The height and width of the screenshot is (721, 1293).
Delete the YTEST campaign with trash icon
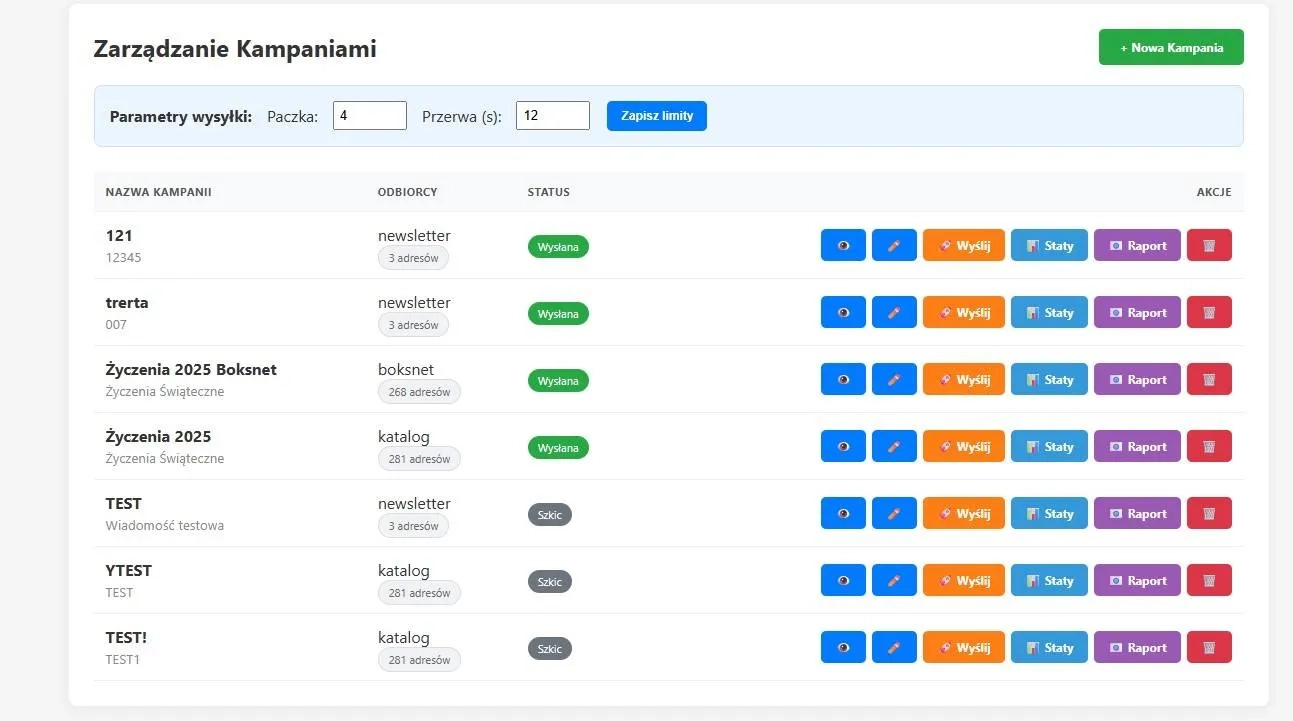(x=1209, y=581)
